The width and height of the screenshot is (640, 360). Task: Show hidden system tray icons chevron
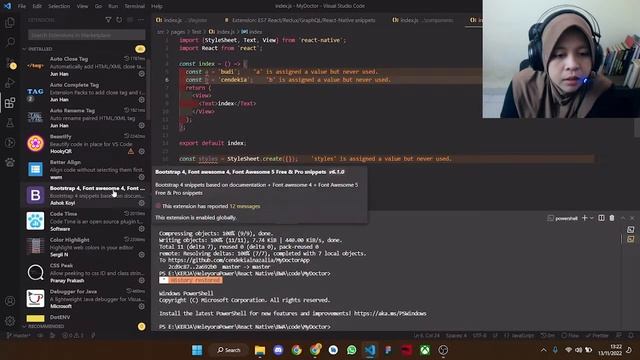click(x=544, y=350)
